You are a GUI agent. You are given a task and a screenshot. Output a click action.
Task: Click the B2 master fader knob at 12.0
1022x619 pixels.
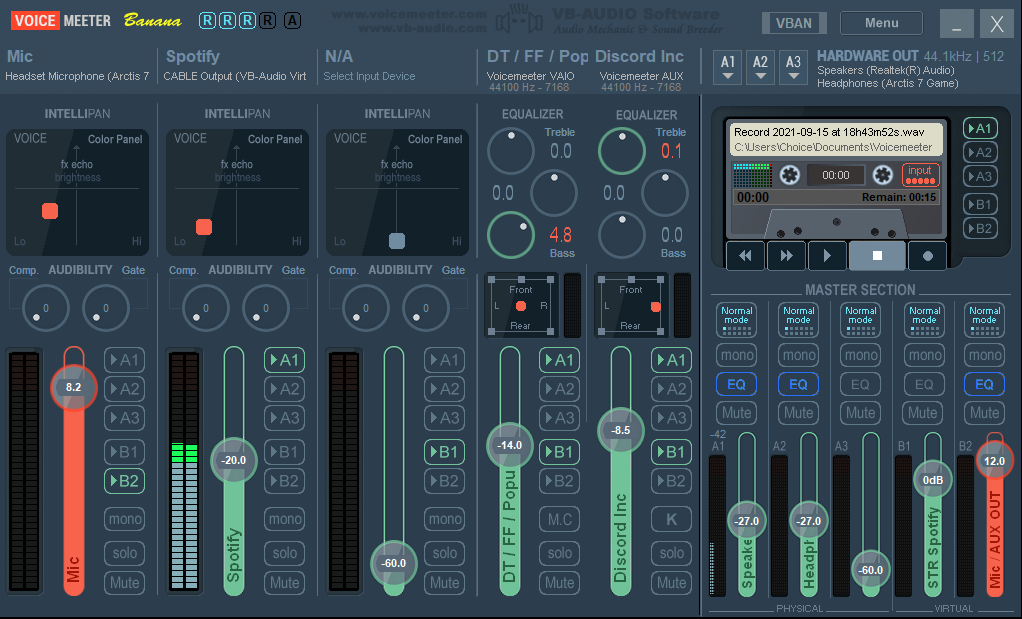pos(995,461)
